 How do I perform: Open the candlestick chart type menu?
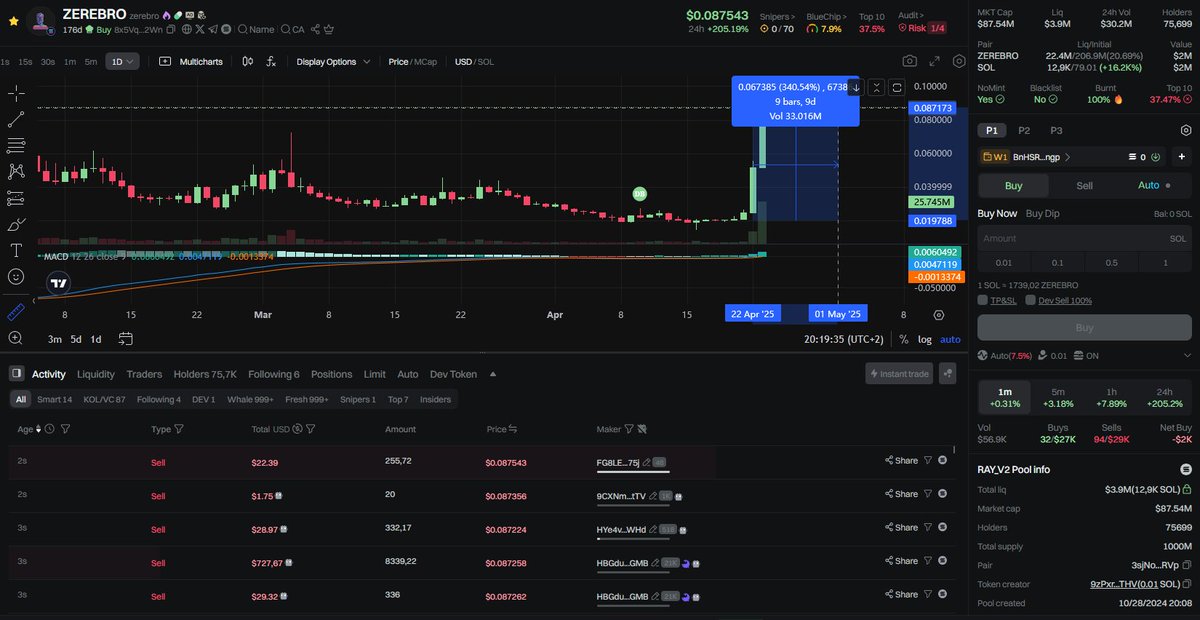248,61
